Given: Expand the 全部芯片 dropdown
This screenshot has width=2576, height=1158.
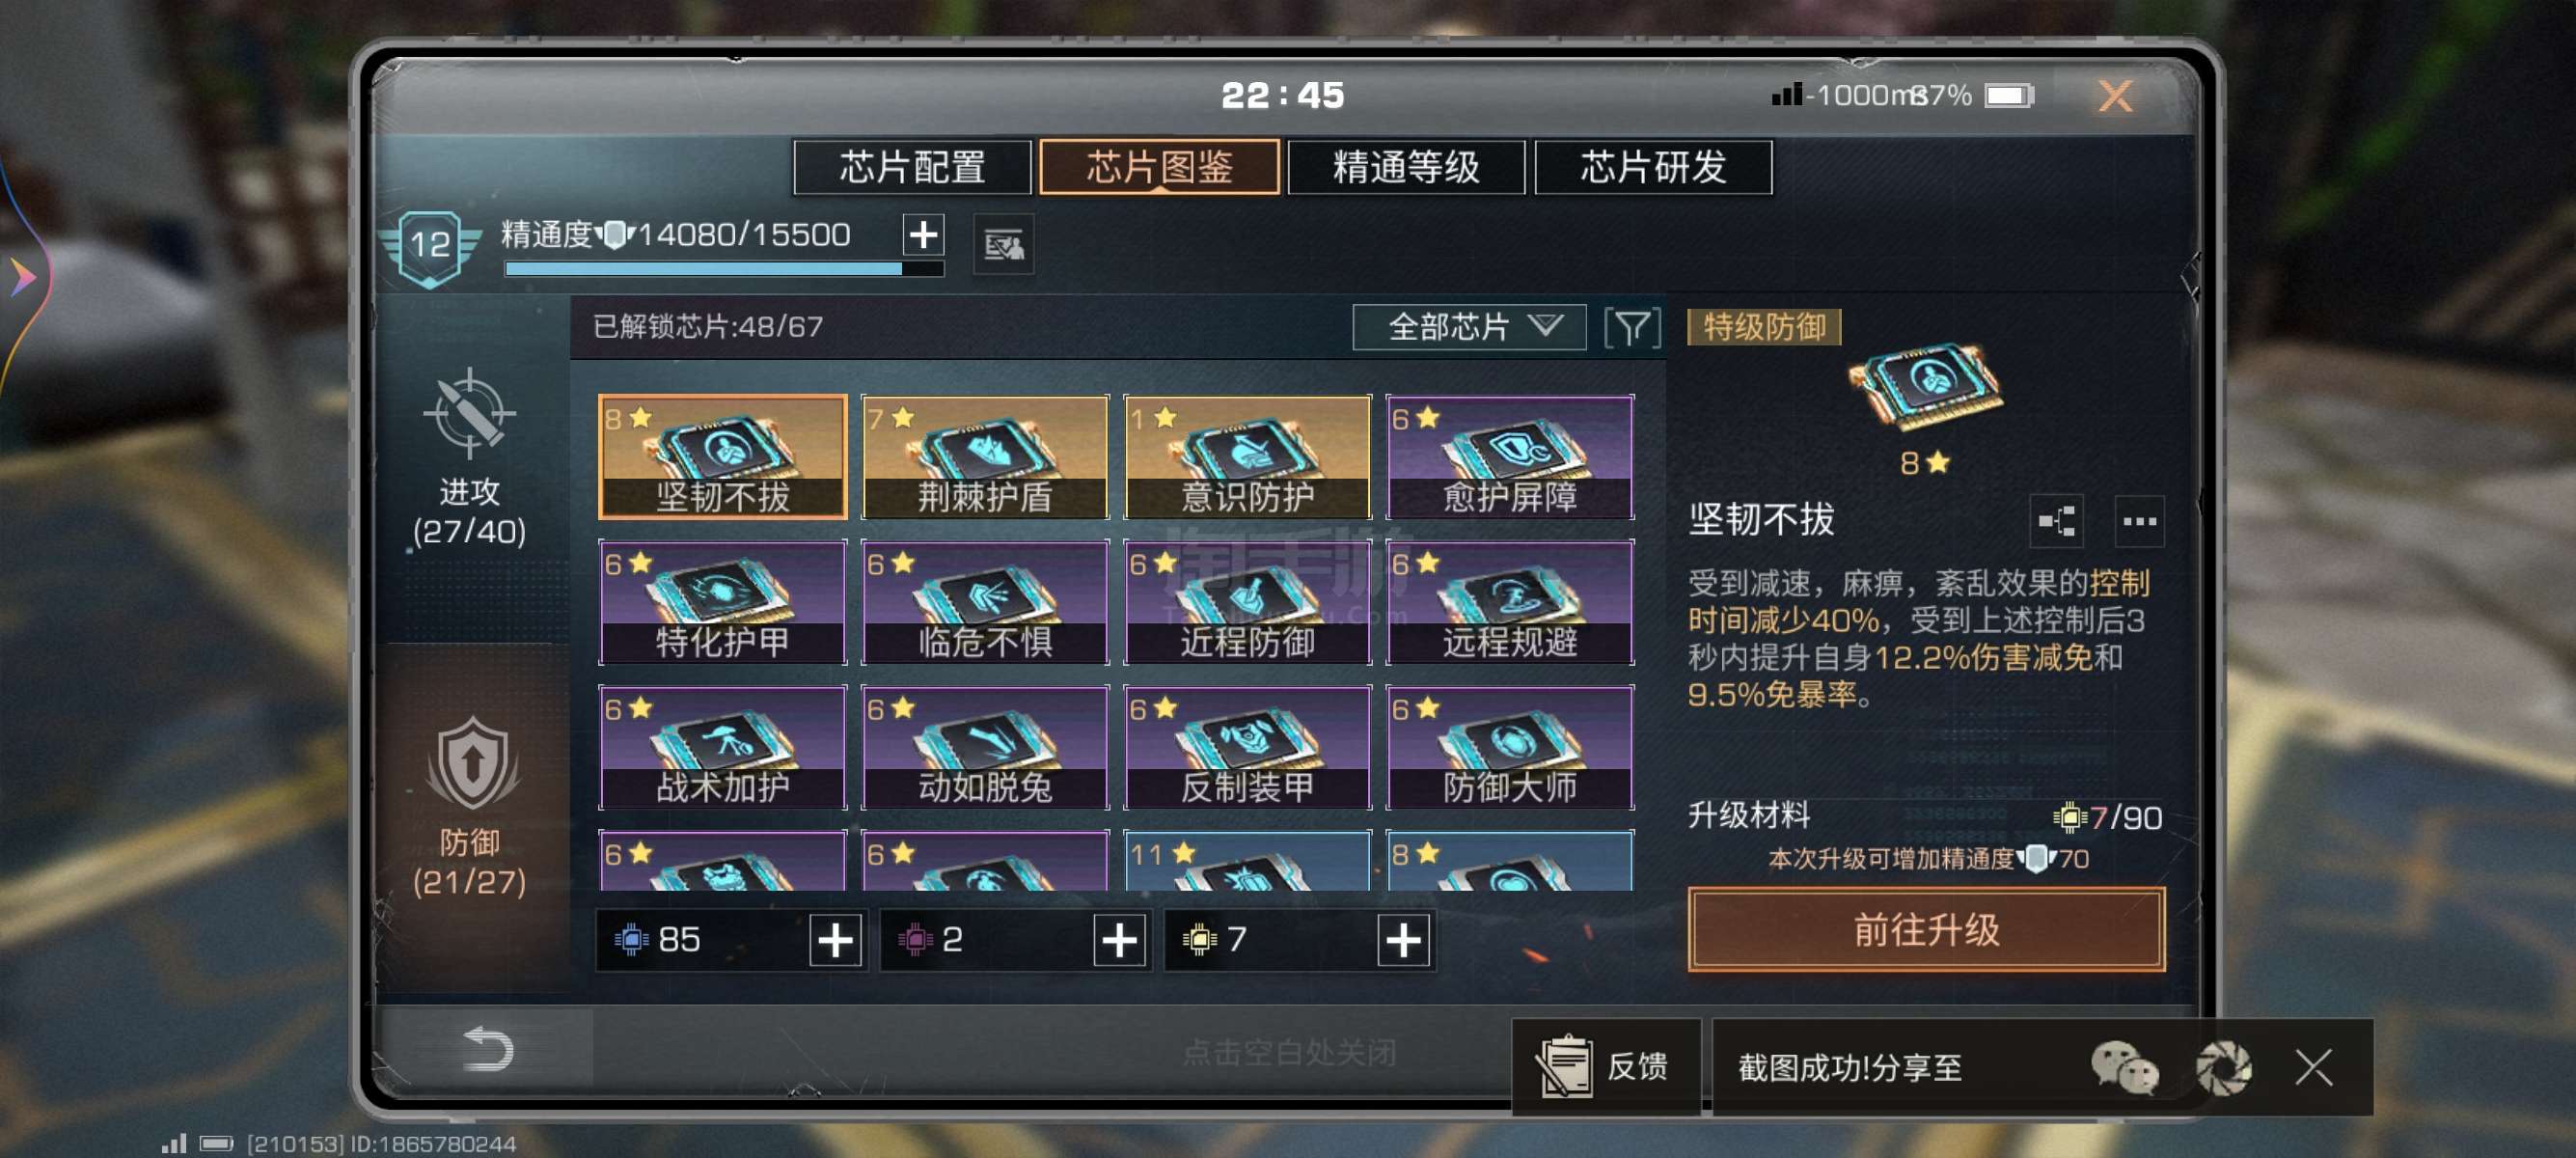Looking at the screenshot, I should click(x=1468, y=327).
